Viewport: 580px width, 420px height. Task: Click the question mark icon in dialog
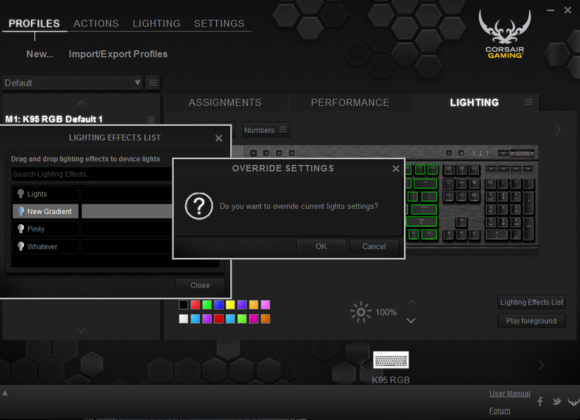(199, 206)
